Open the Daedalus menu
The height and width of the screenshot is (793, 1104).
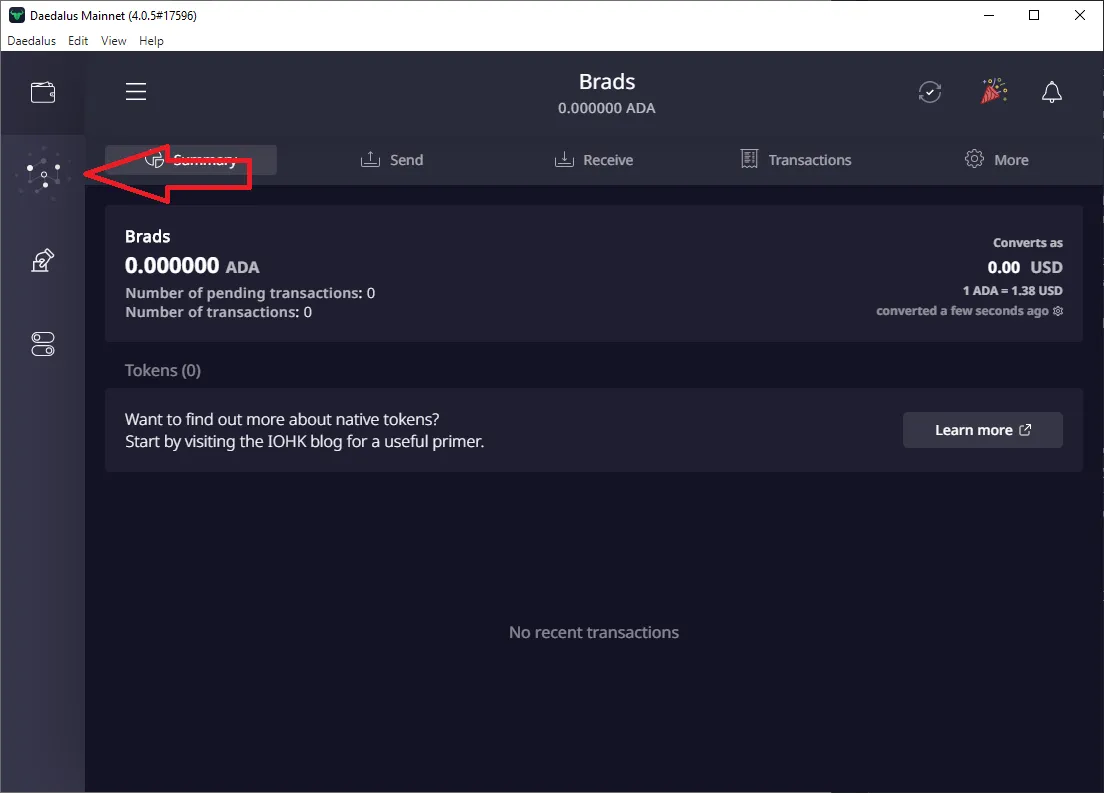[x=32, y=41]
